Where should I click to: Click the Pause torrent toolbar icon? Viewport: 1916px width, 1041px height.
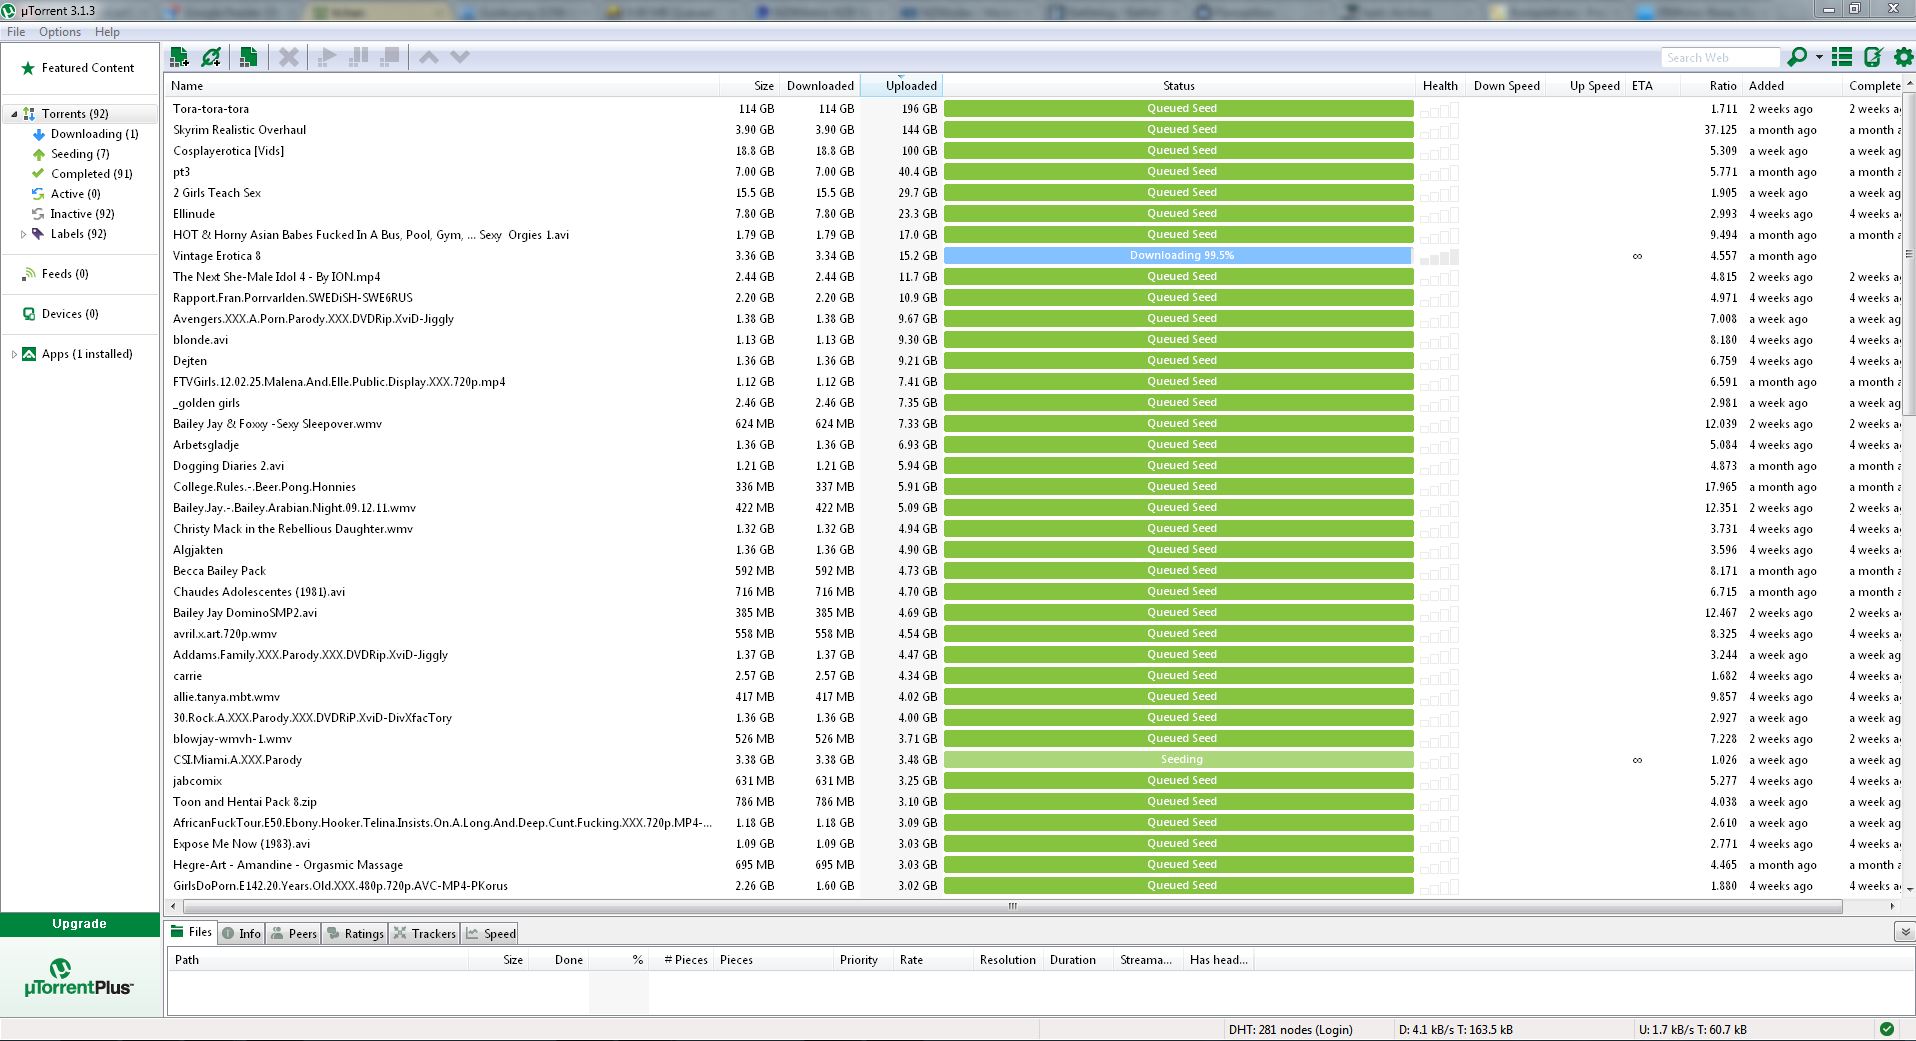point(358,57)
